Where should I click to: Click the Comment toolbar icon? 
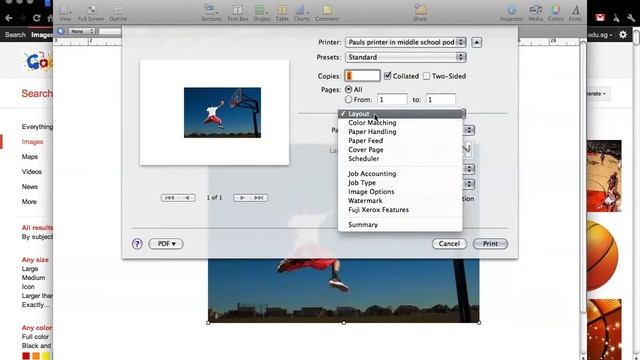click(x=327, y=12)
